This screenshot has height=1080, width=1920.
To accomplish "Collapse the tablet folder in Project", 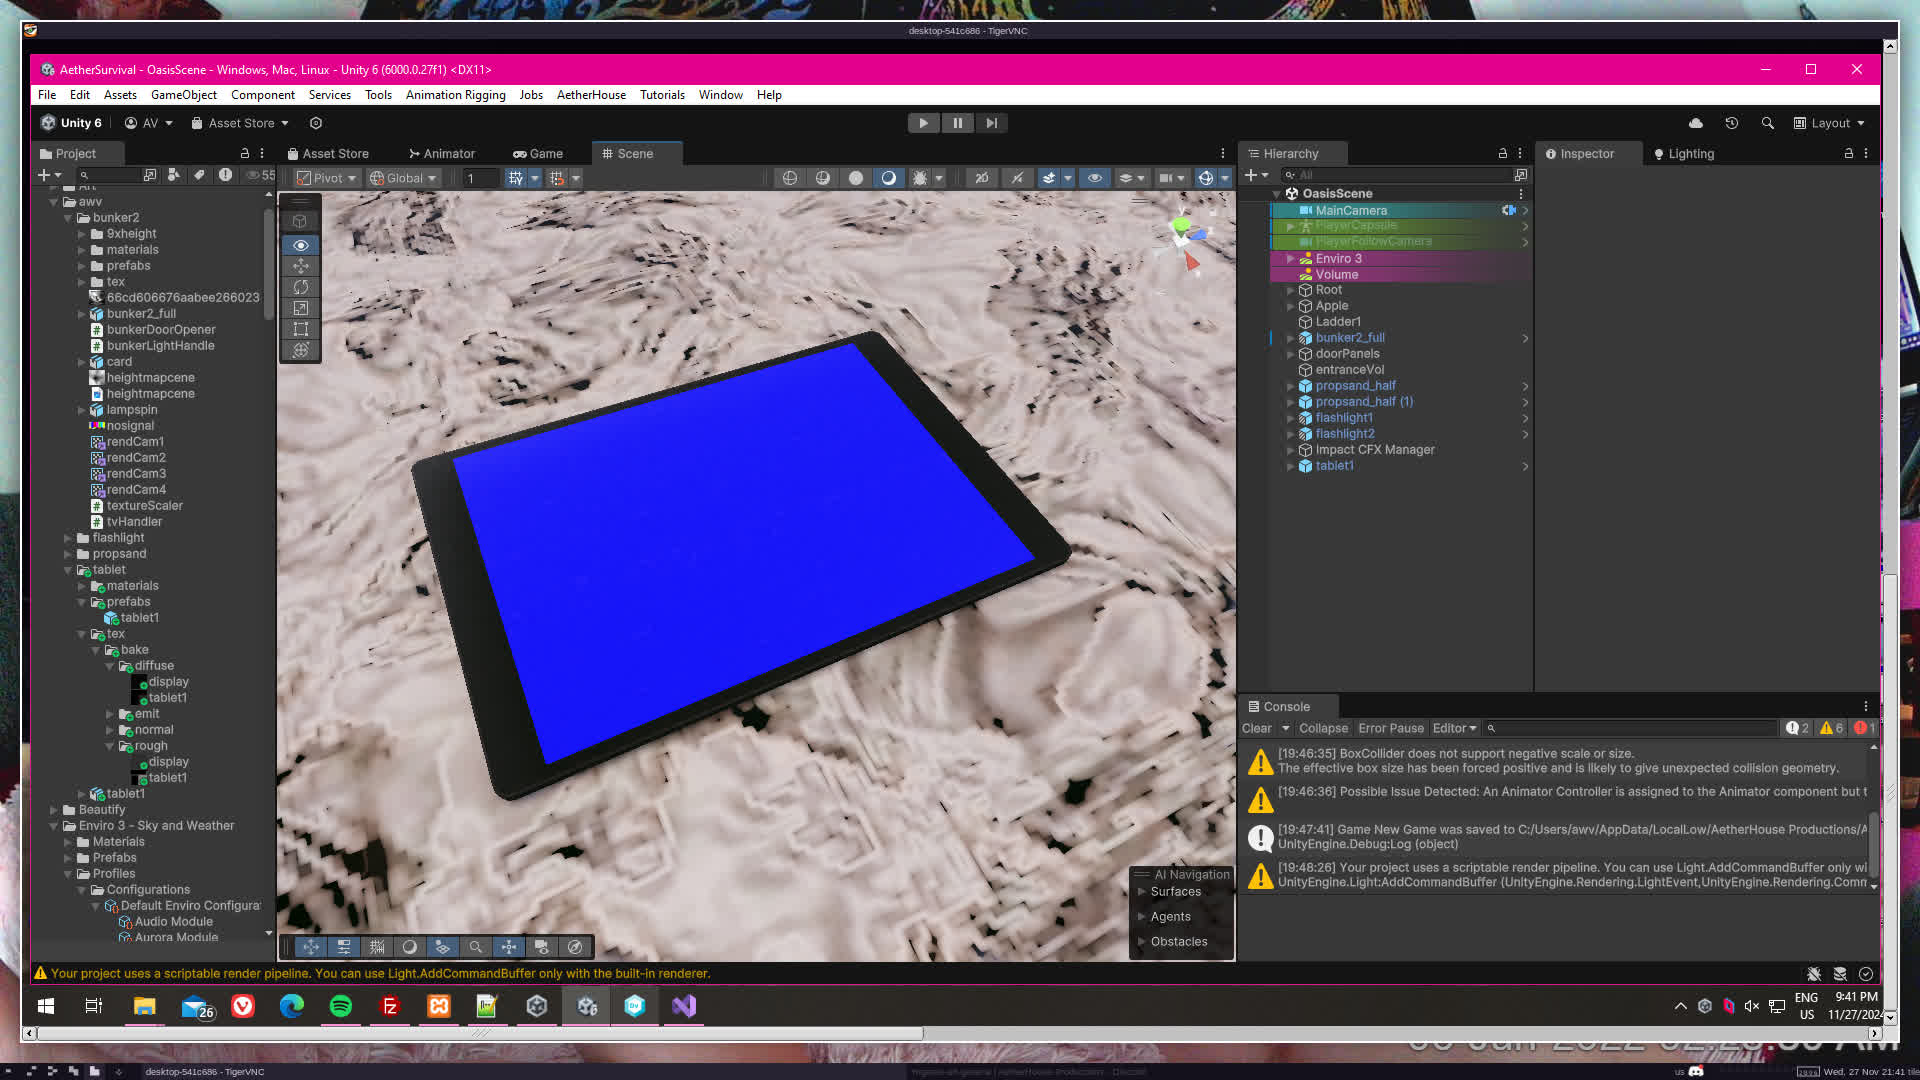I will point(69,570).
